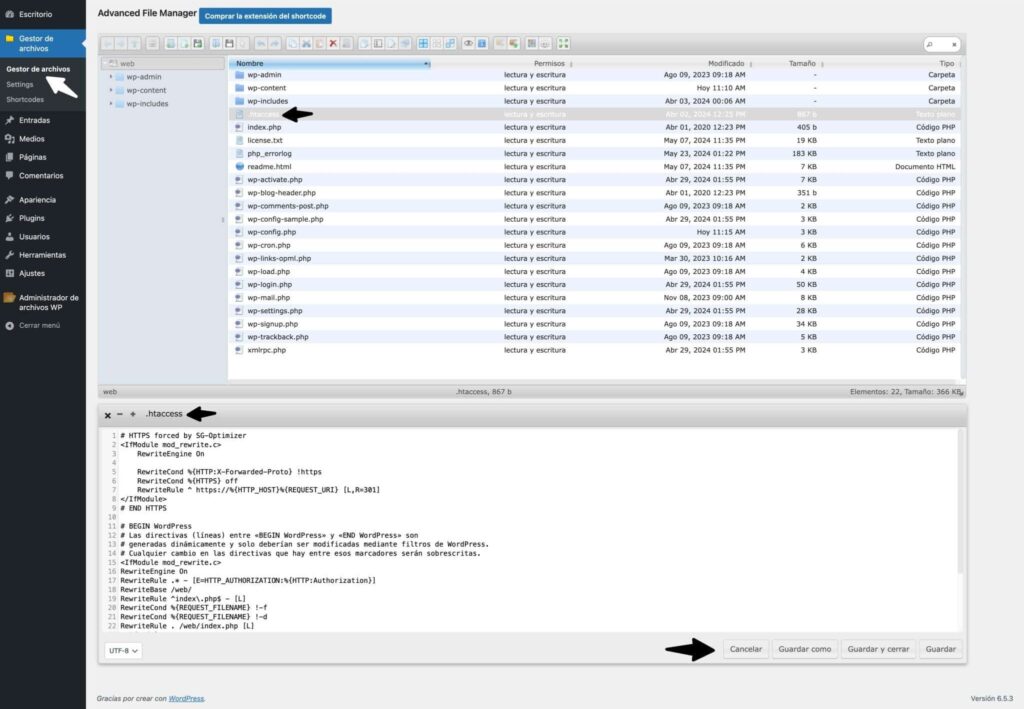Select the xmlrpc.php file row
Viewport: 1024px width, 709px height.
[594, 350]
